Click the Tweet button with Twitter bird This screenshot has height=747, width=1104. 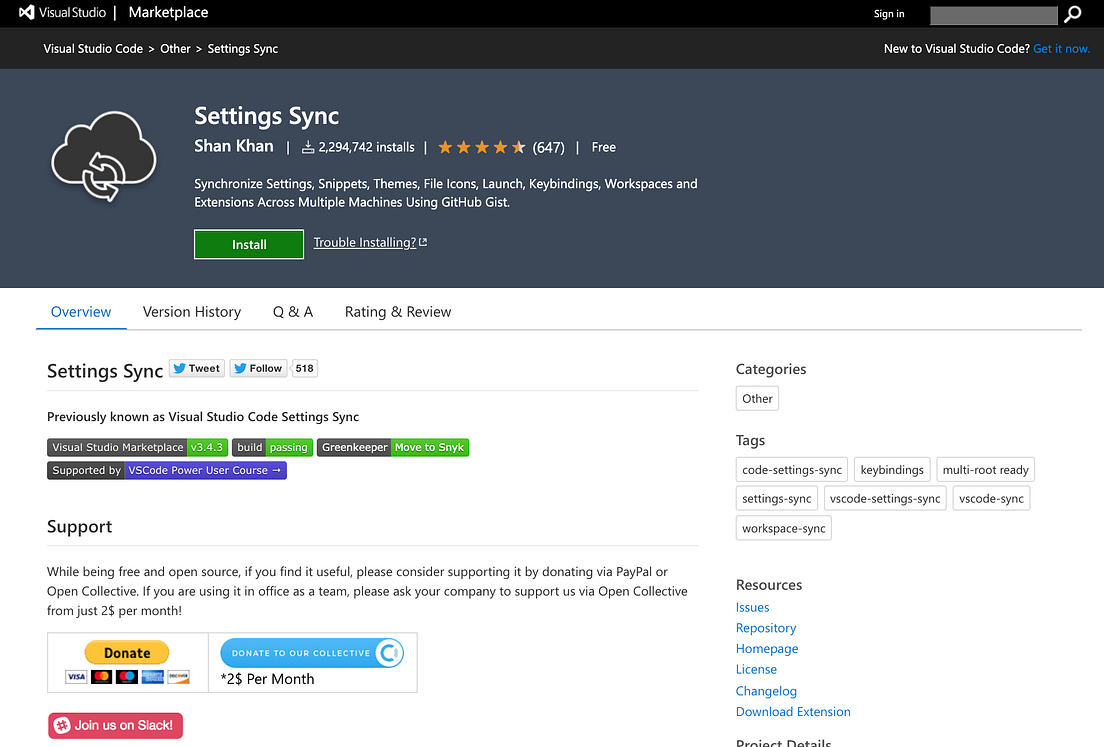[196, 368]
